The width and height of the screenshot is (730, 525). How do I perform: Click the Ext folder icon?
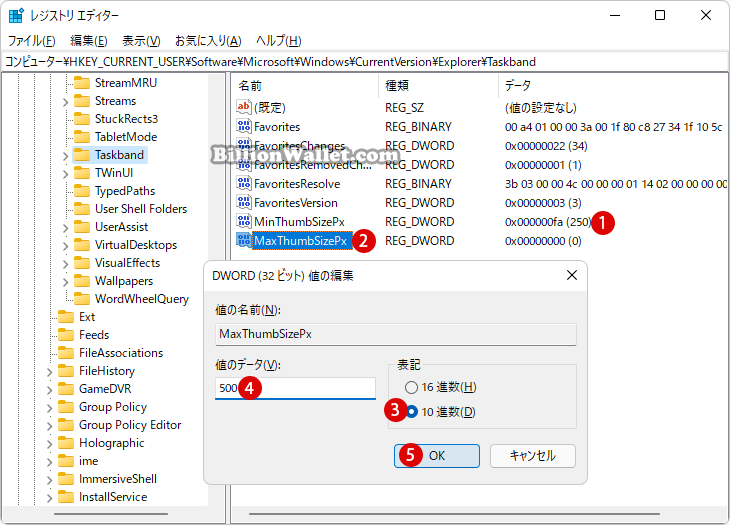(x=66, y=317)
